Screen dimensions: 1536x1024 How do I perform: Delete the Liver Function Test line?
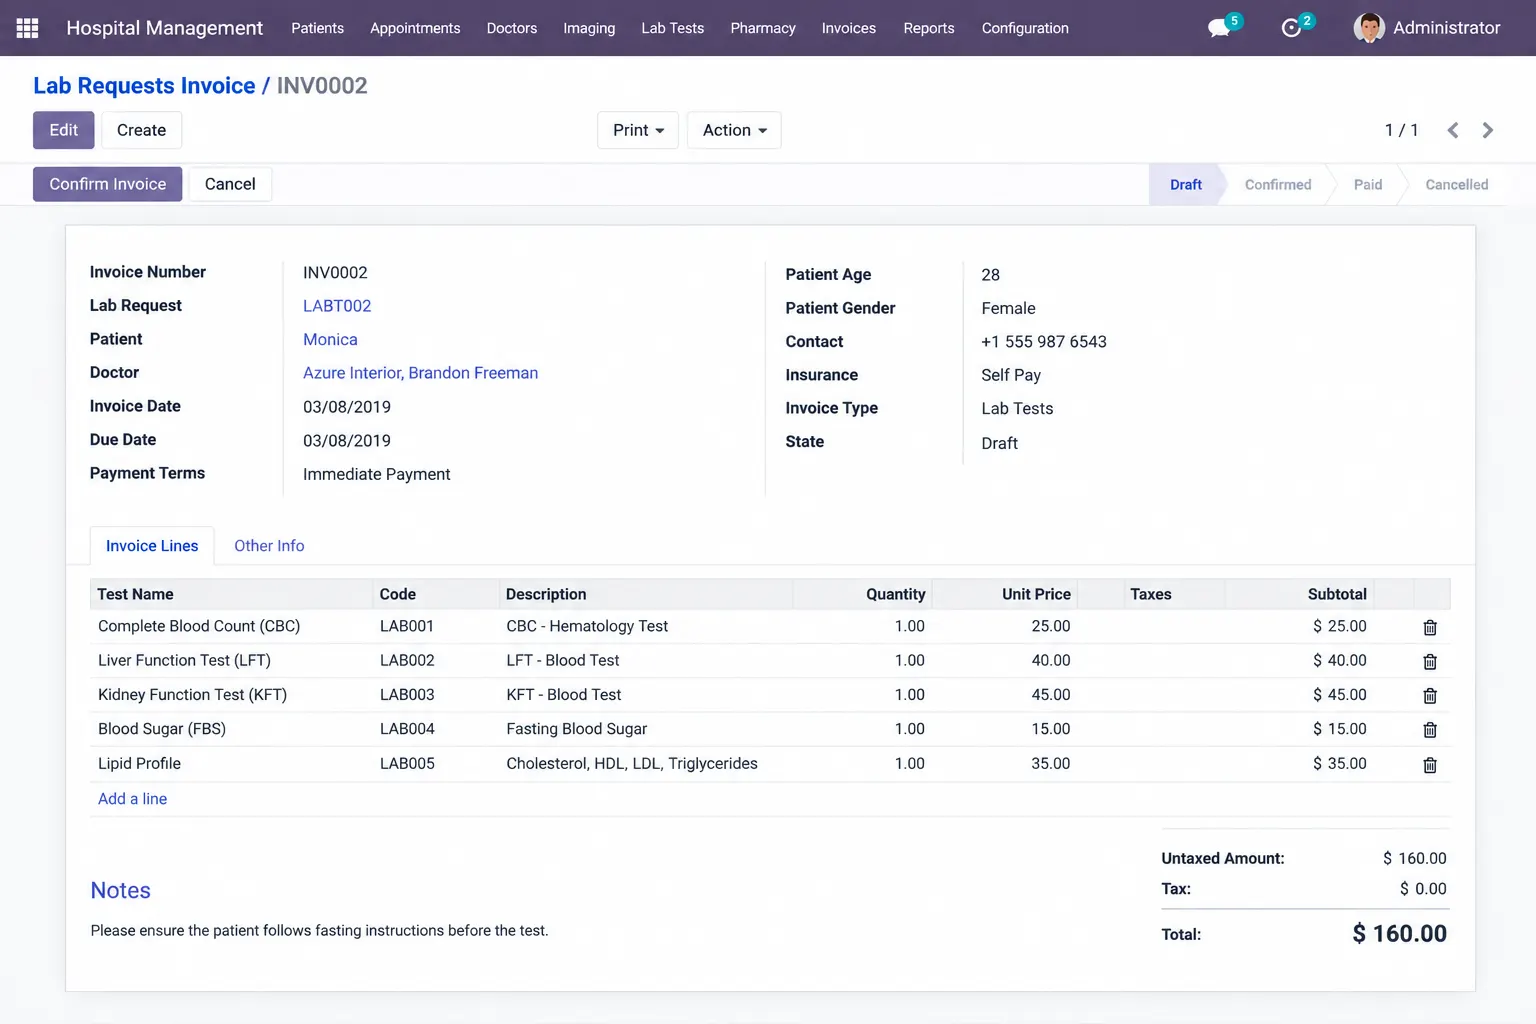1430,661
